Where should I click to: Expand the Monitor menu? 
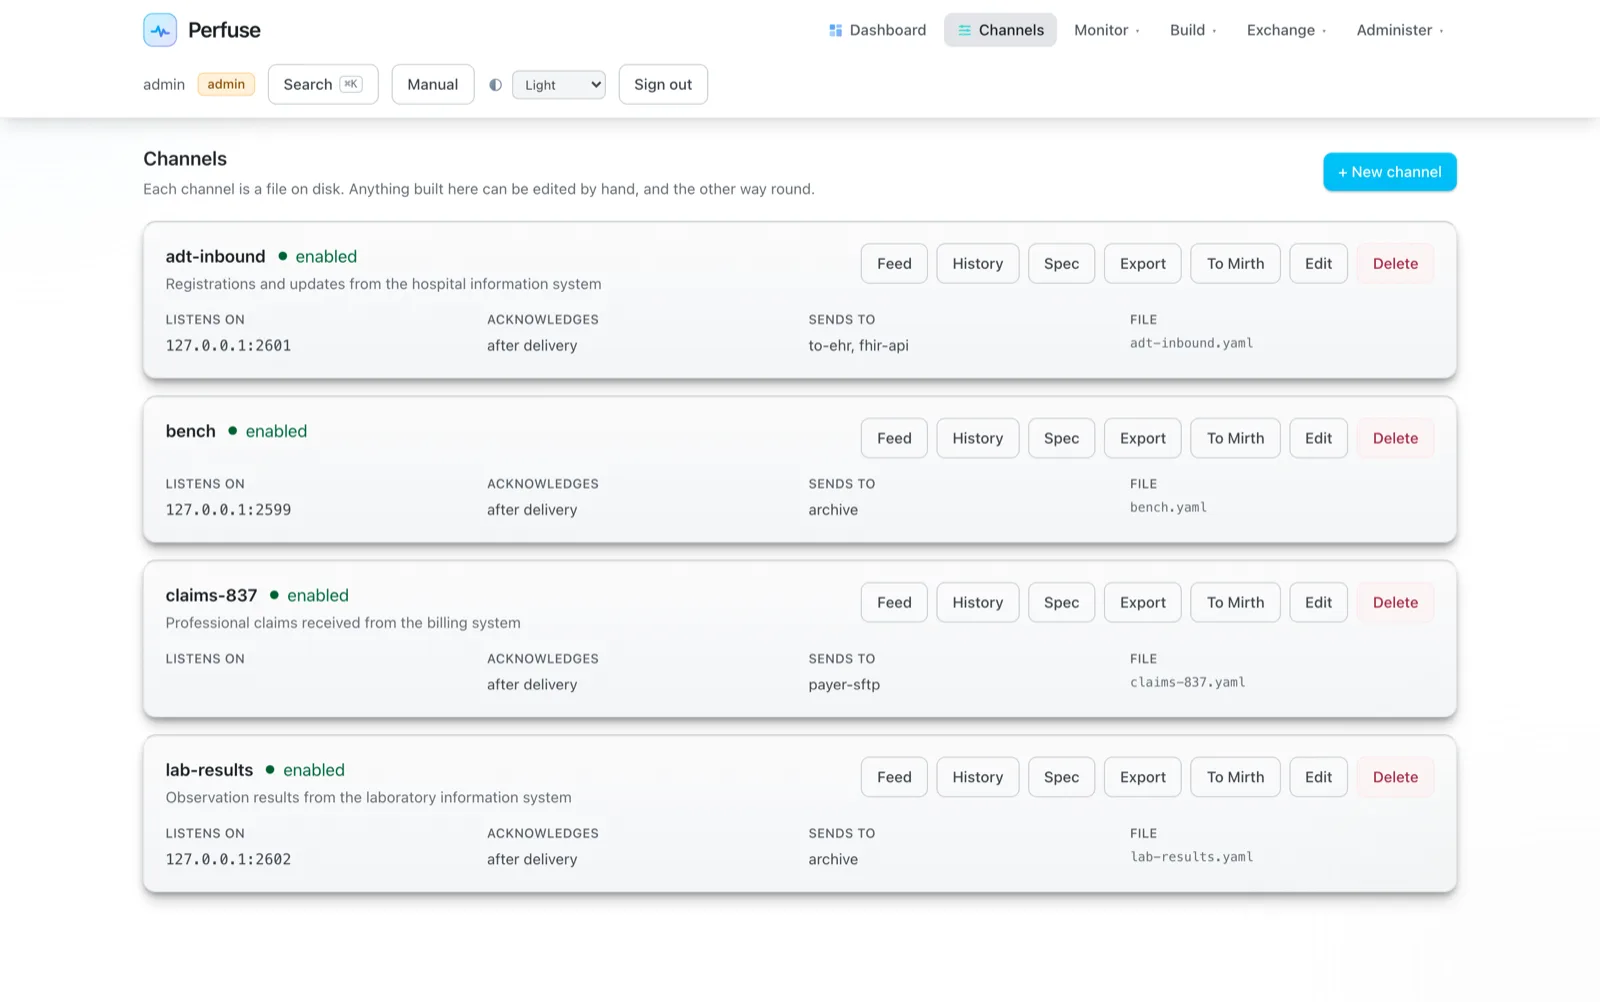pyautogui.click(x=1106, y=30)
